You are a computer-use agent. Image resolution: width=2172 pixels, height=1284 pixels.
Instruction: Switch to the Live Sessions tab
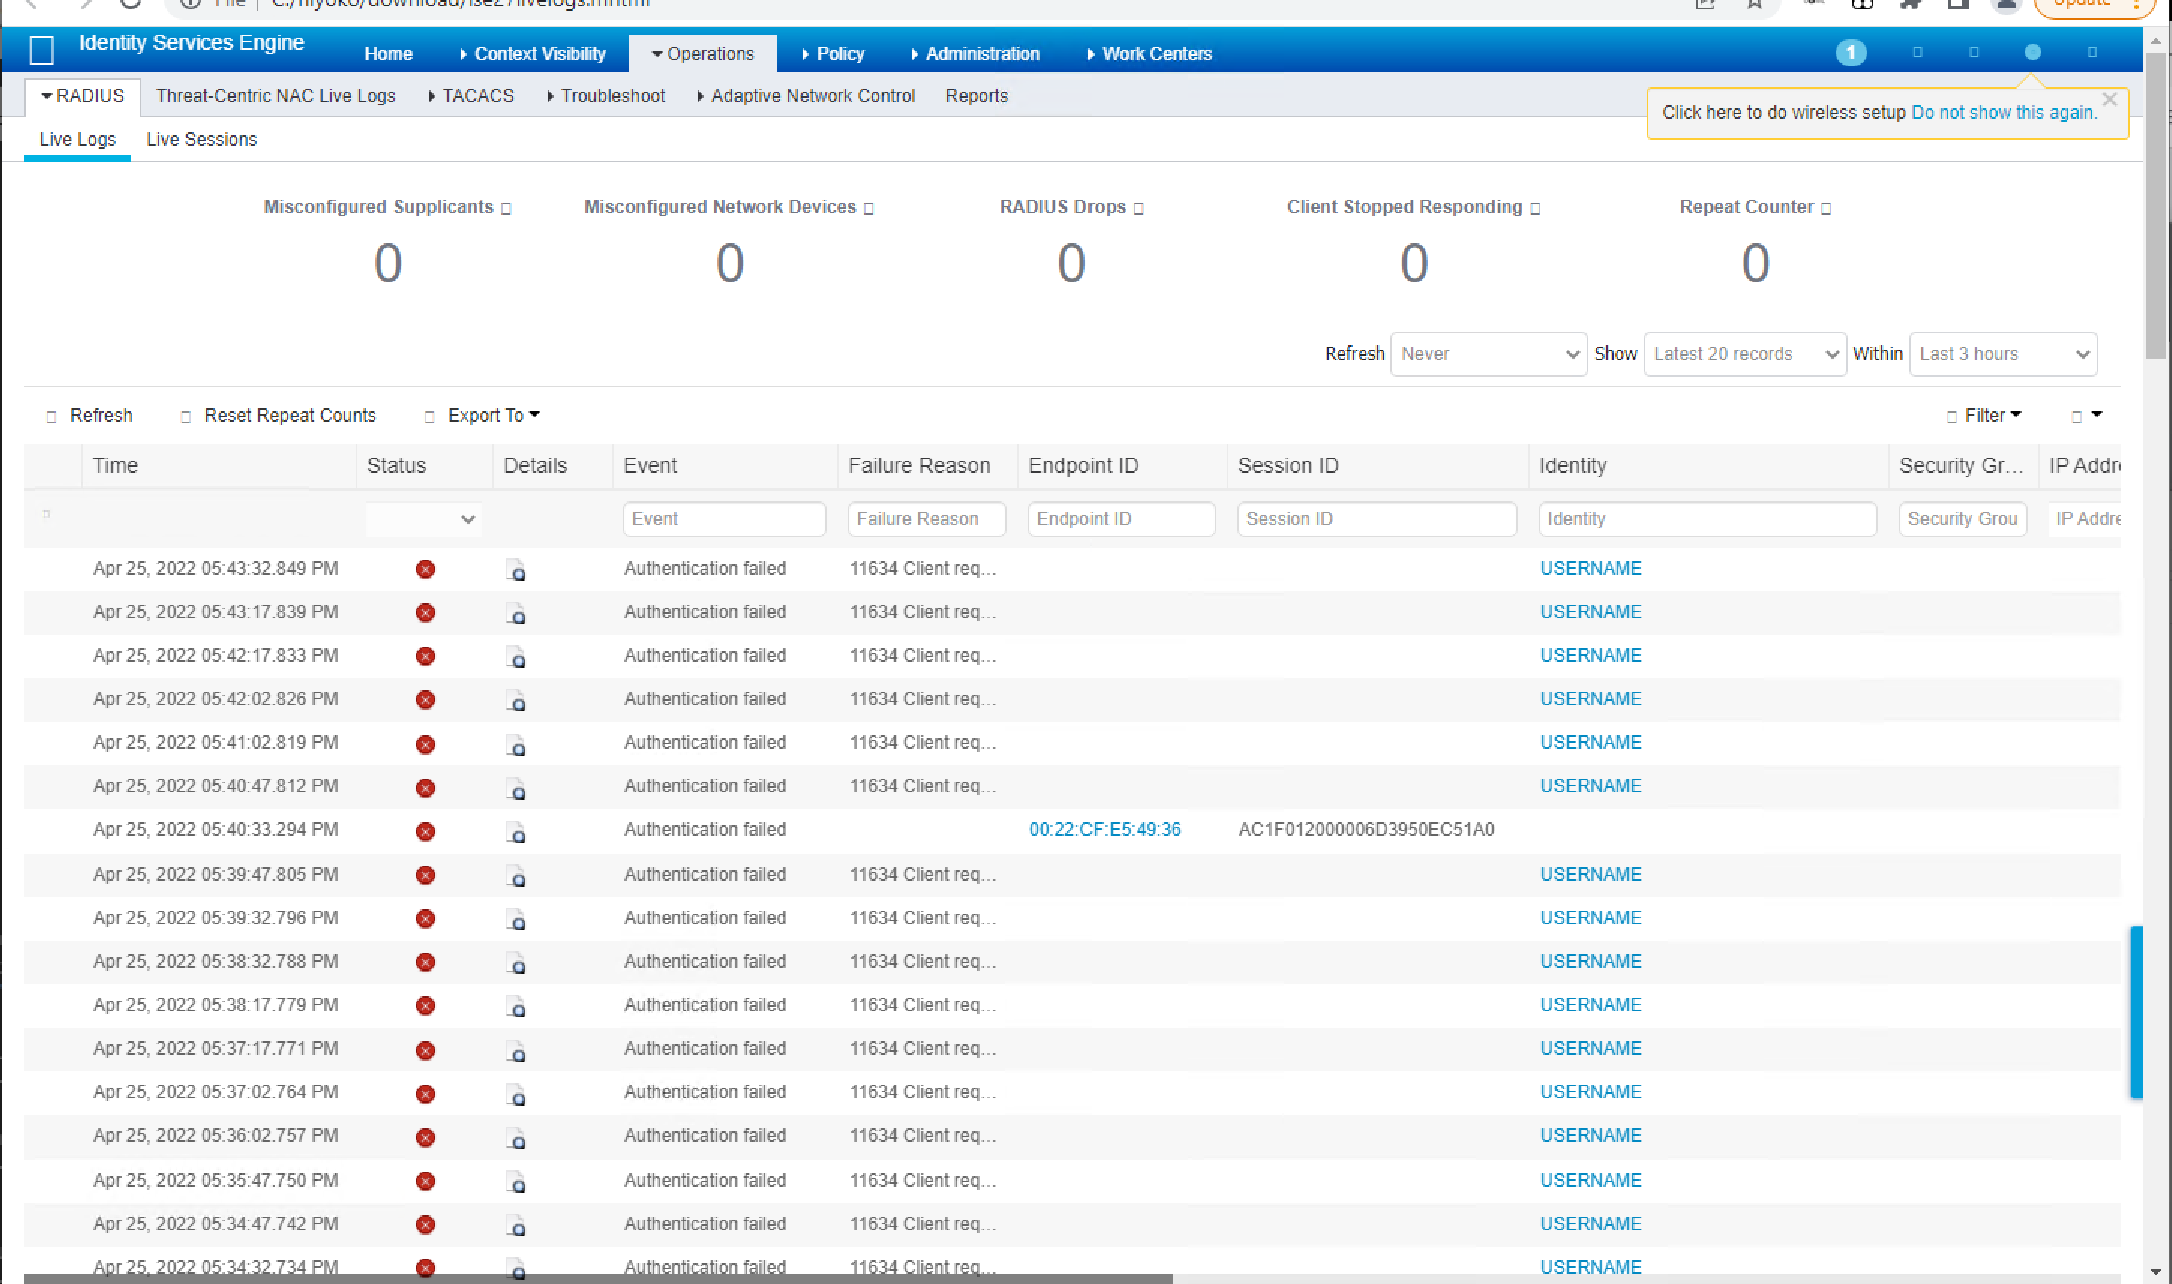(201, 139)
